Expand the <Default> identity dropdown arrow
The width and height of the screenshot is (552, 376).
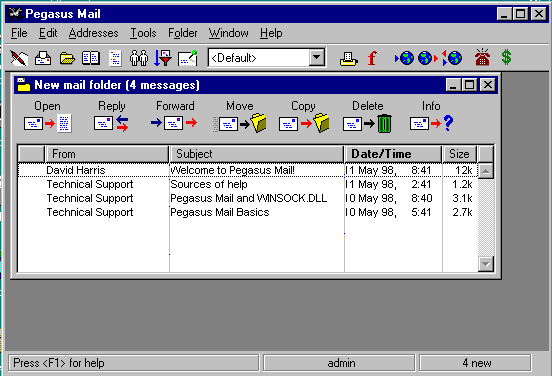coord(317,57)
